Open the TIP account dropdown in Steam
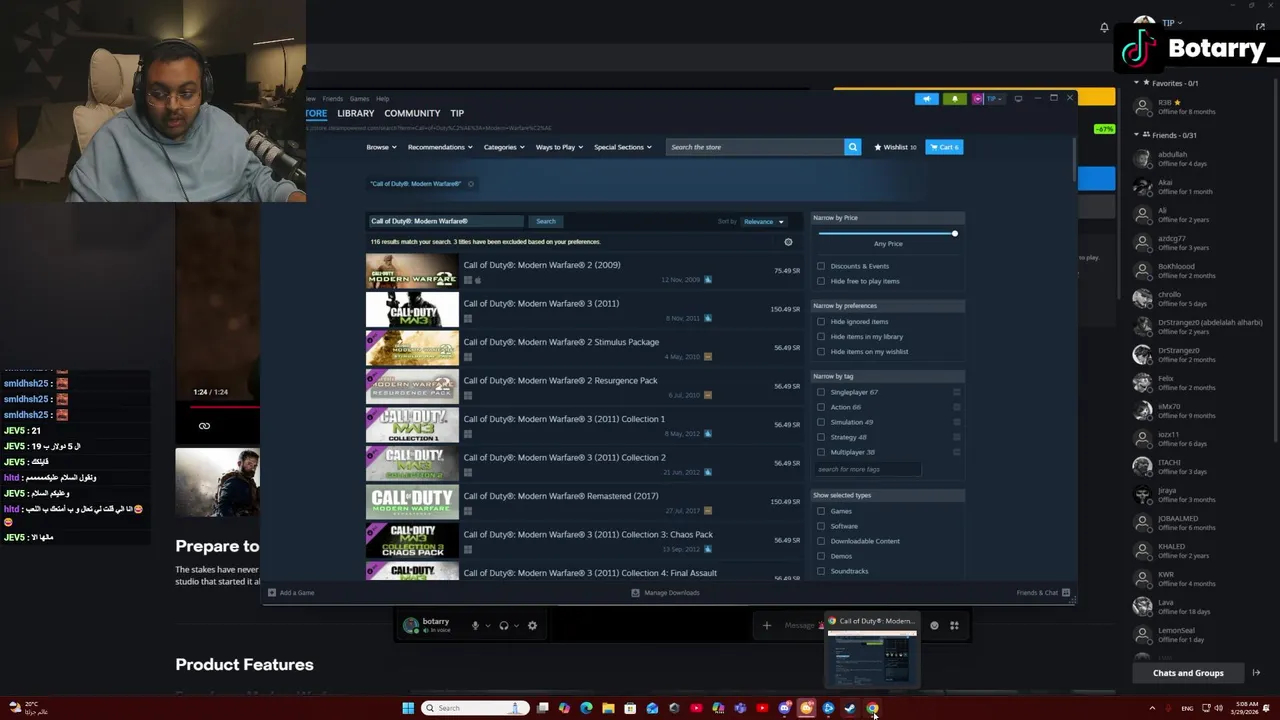This screenshot has width=1280, height=720. point(992,98)
